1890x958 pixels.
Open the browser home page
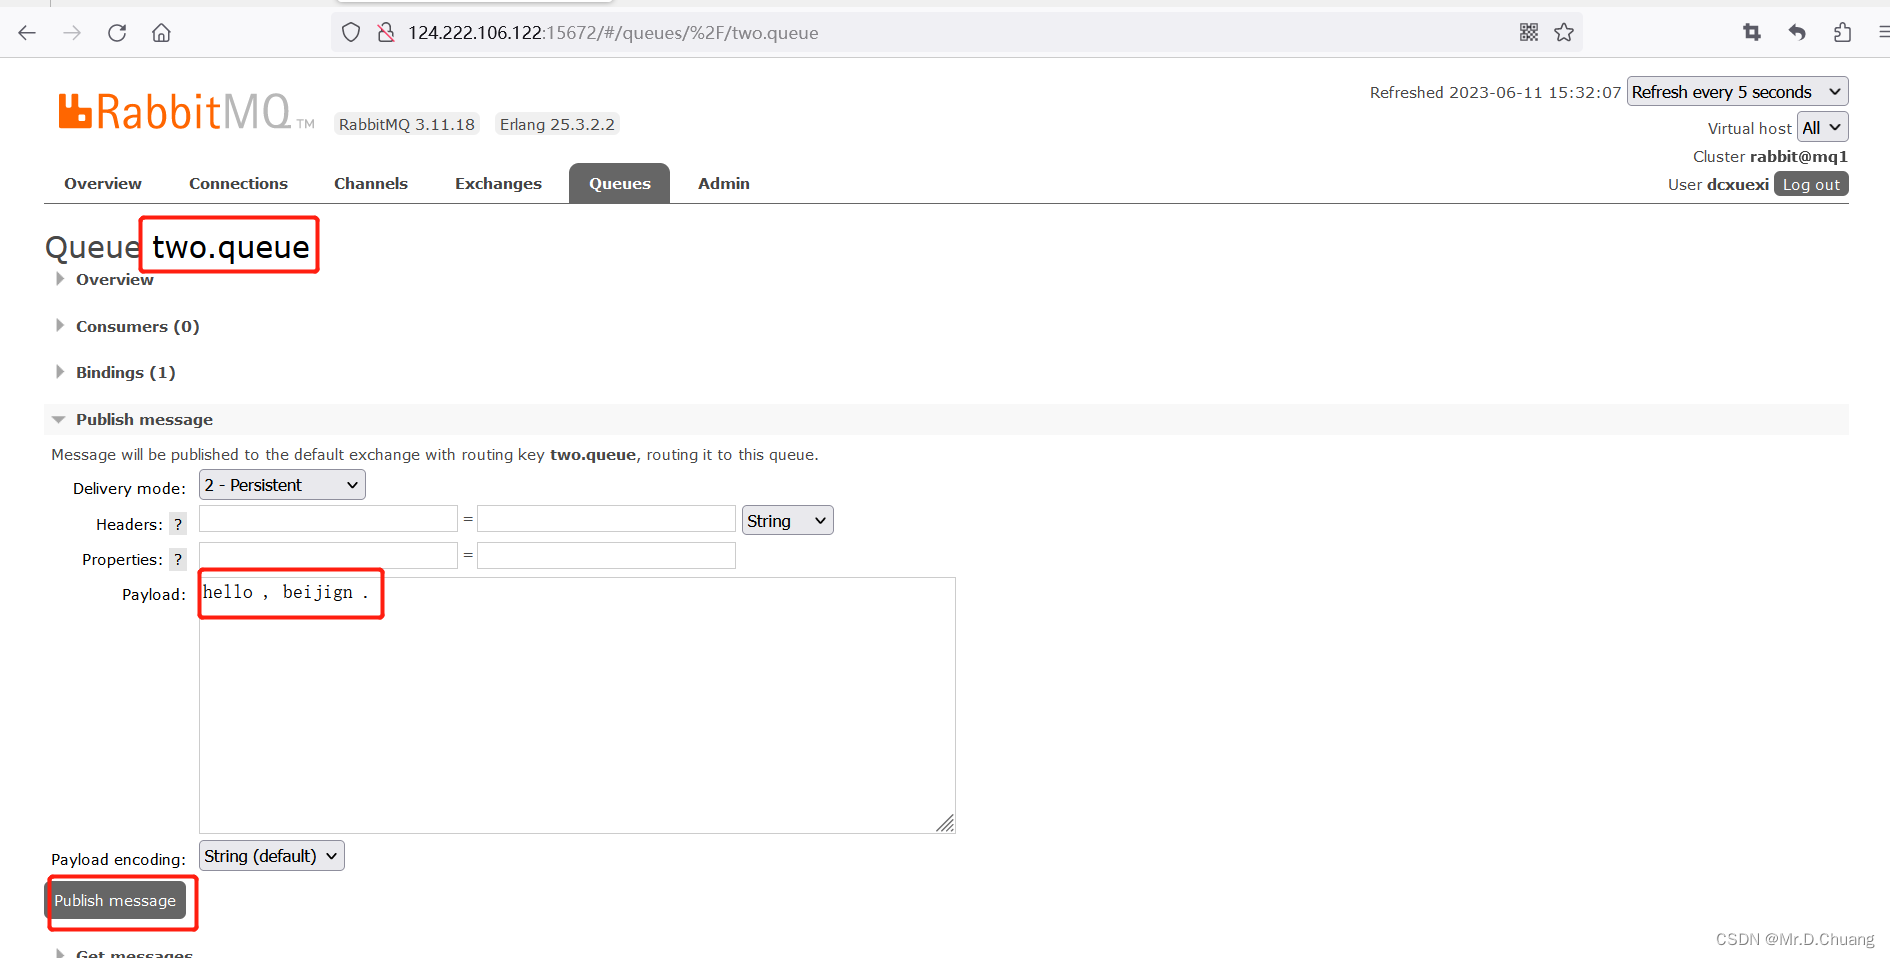pos(161,33)
